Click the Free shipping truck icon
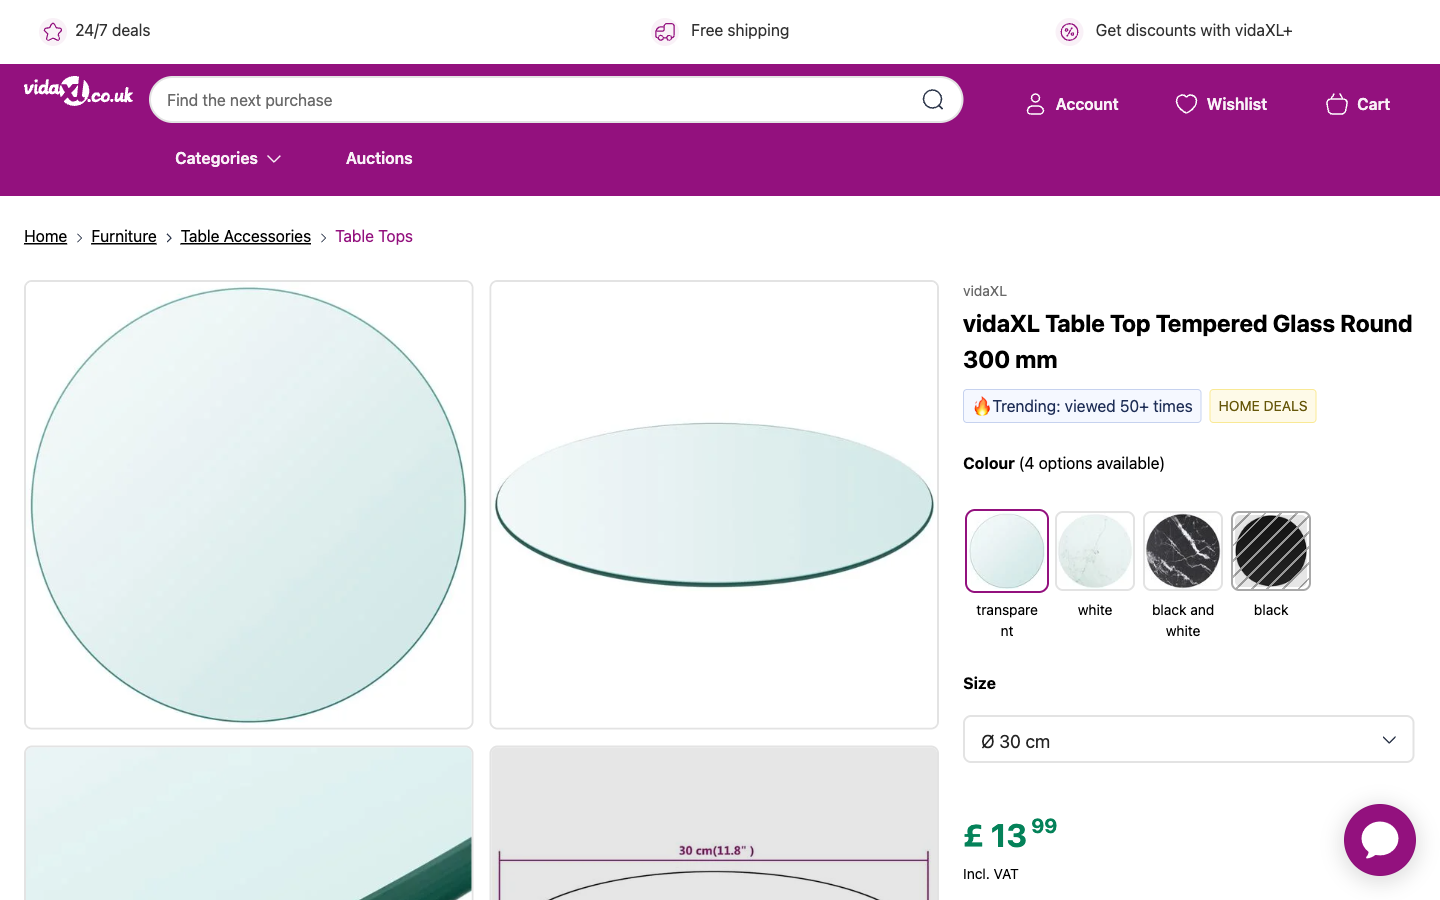 point(665,32)
